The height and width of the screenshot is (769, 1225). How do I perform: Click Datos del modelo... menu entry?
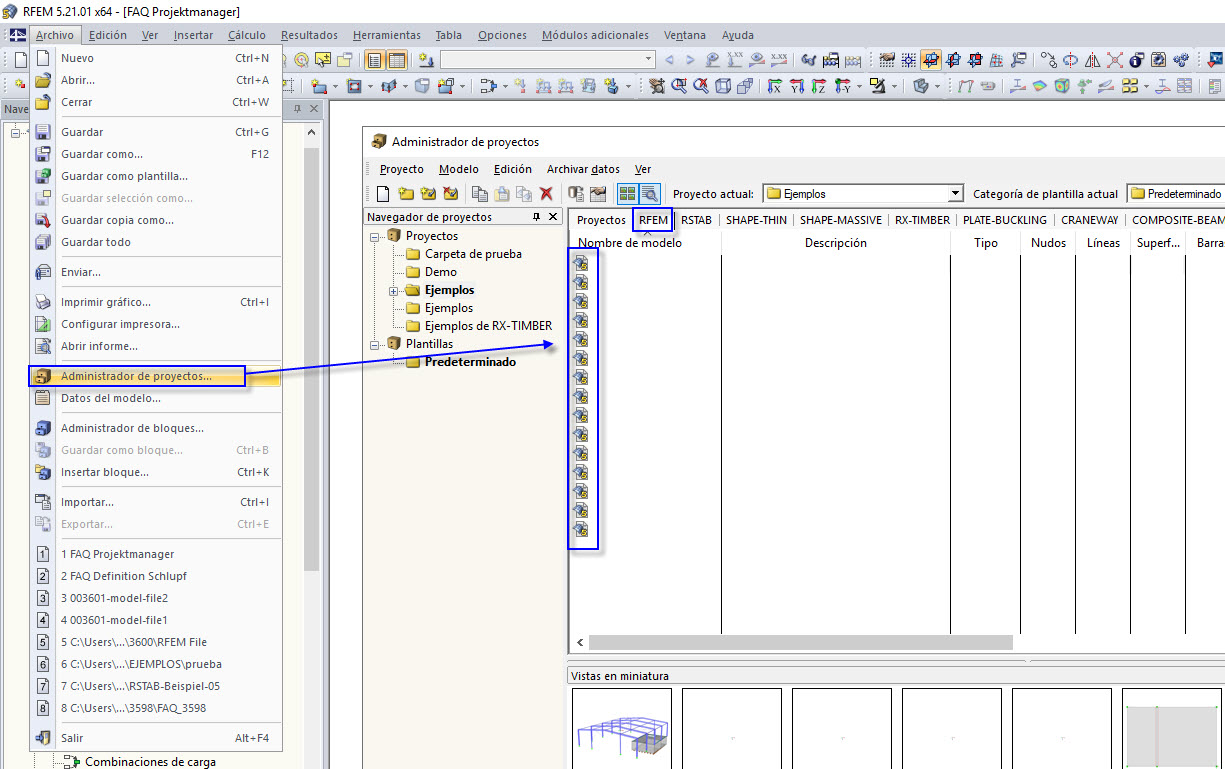[156, 398]
